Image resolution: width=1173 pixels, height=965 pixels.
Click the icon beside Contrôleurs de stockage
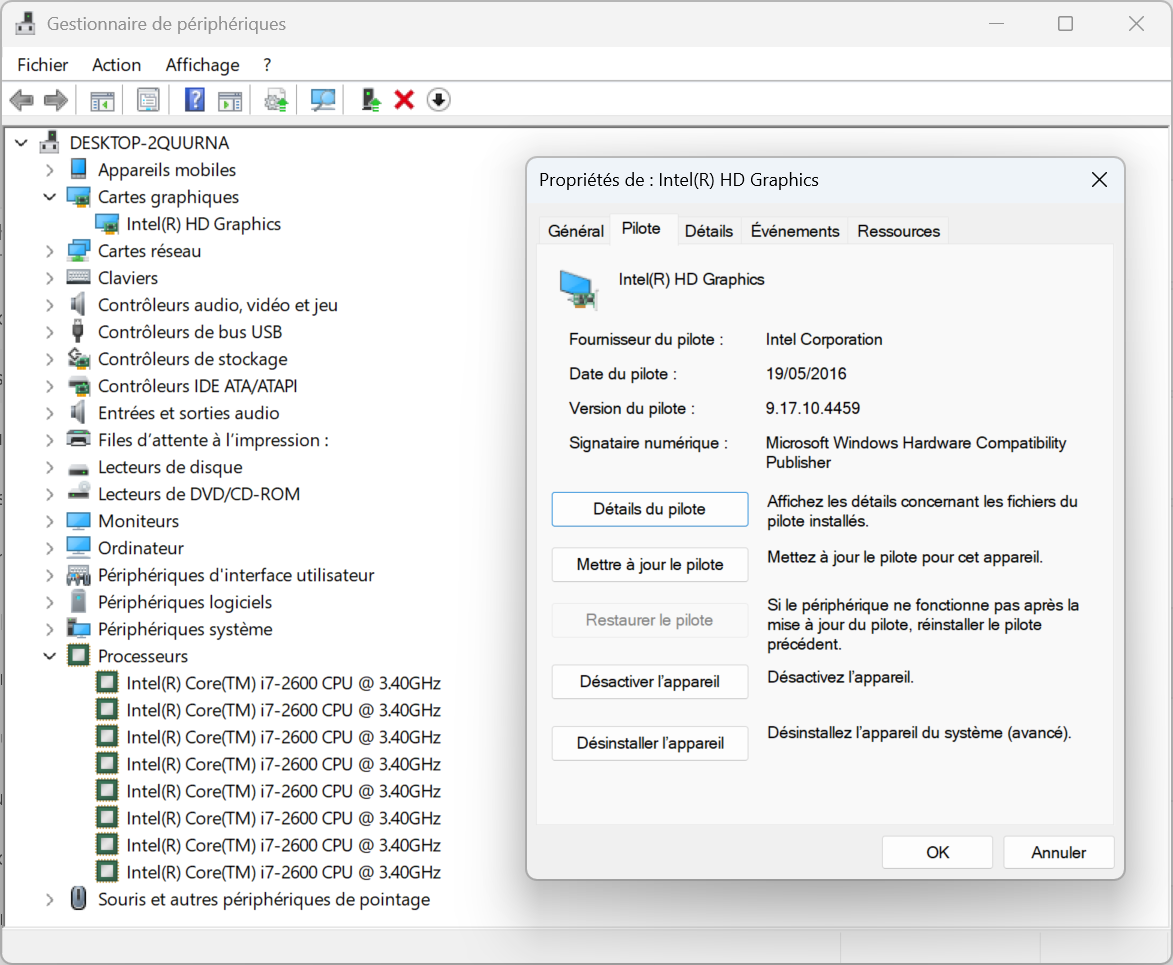tap(79, 358)
